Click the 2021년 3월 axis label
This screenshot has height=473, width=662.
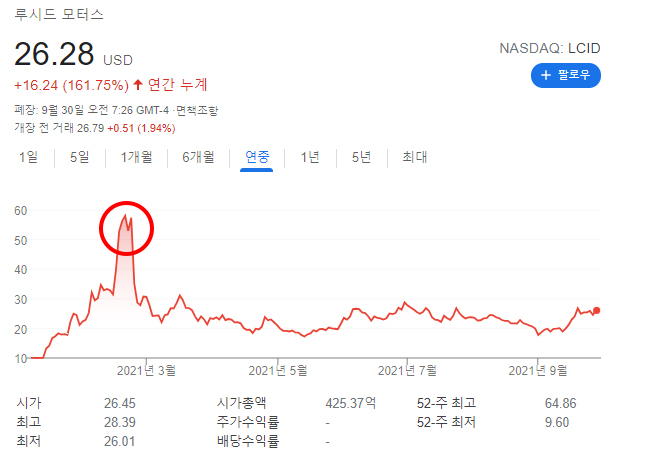146,371
